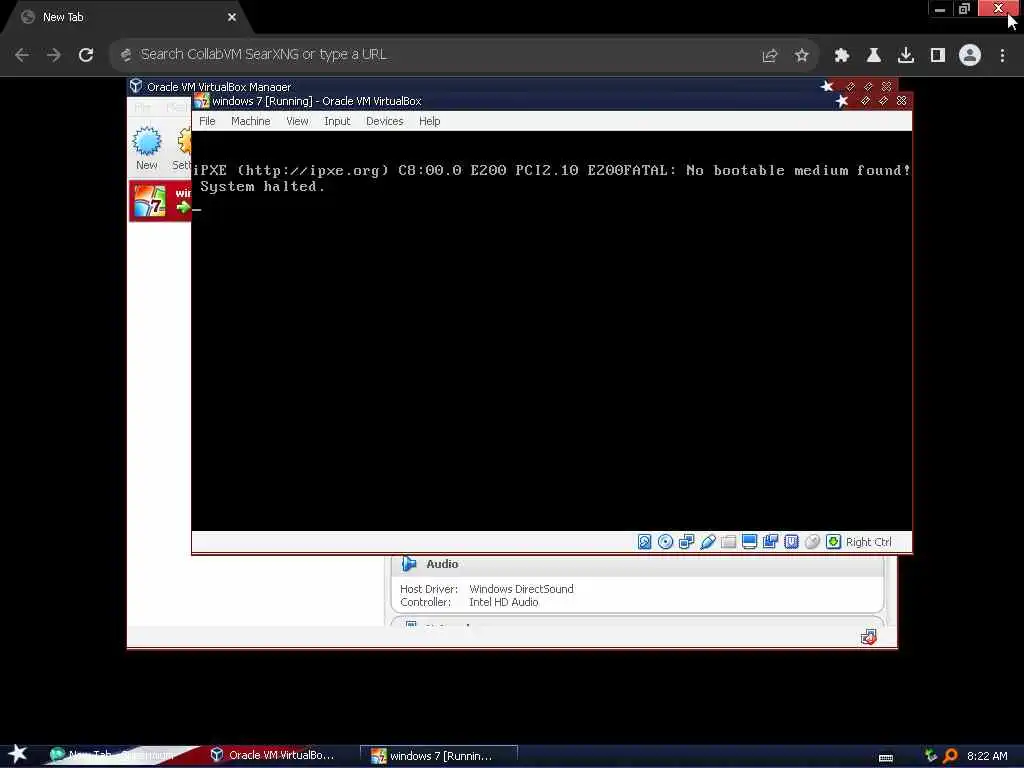This screenshot has width=1024, height=768.
Task: Open the CPU/virtualization indicator in status bar
Action: [x=791, y=541]
